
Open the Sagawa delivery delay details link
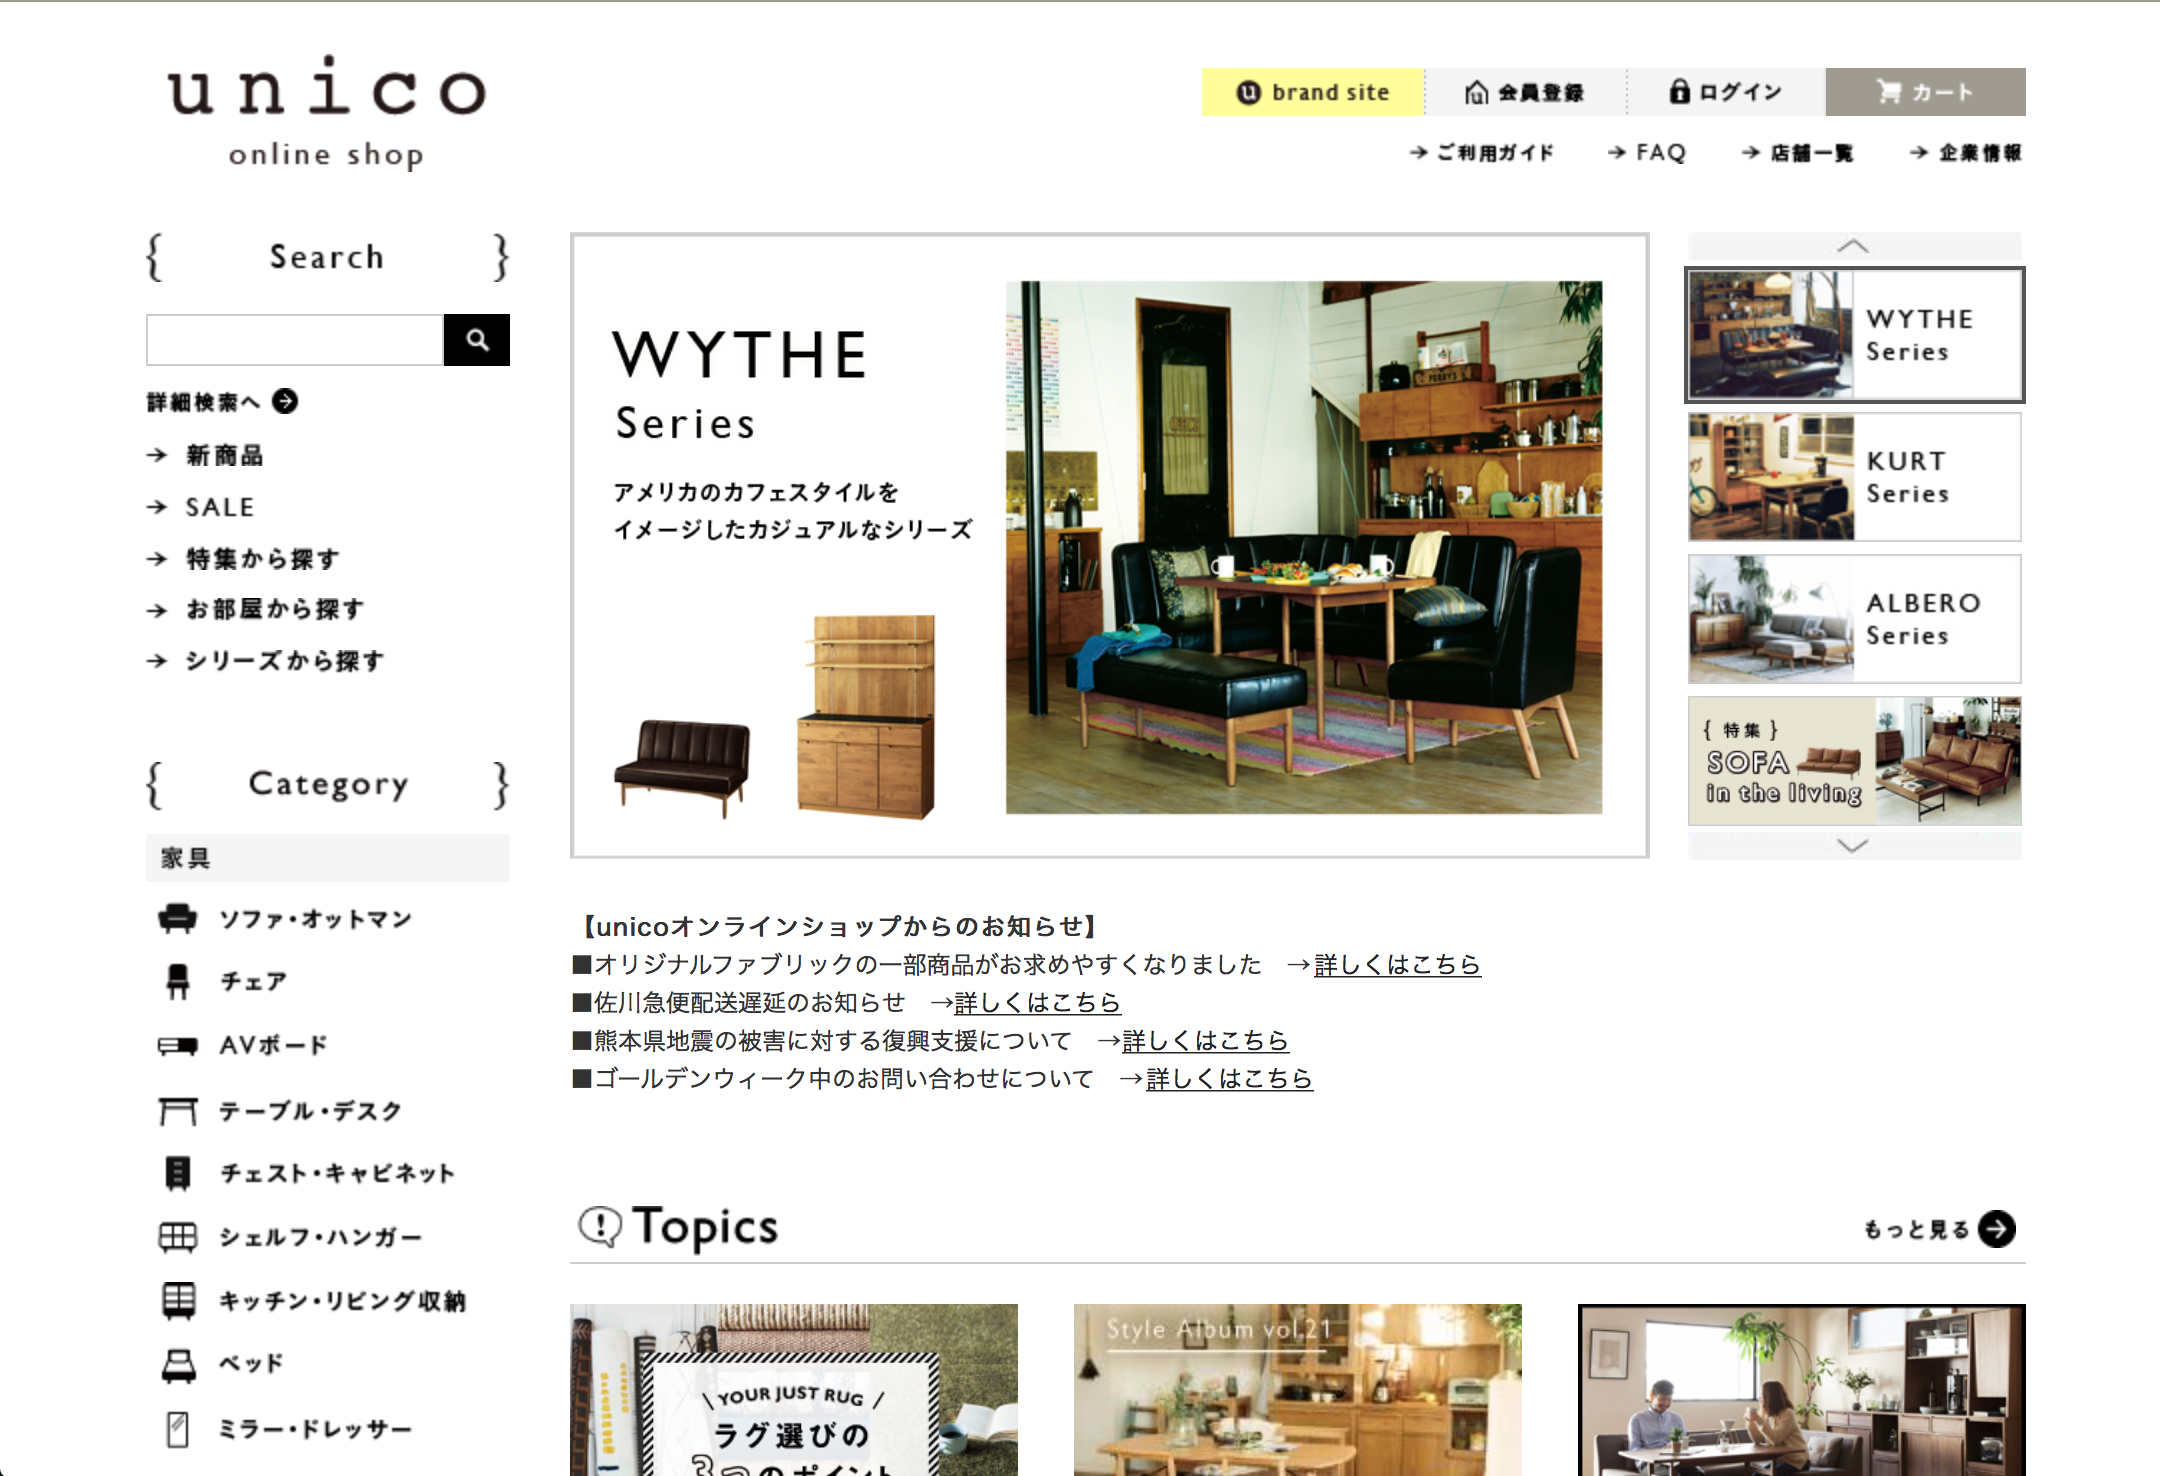(x=1037, y=1002)
